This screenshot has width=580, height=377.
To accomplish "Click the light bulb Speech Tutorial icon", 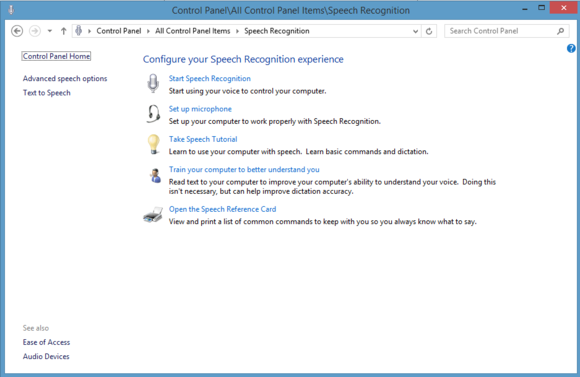I will 153,144.
